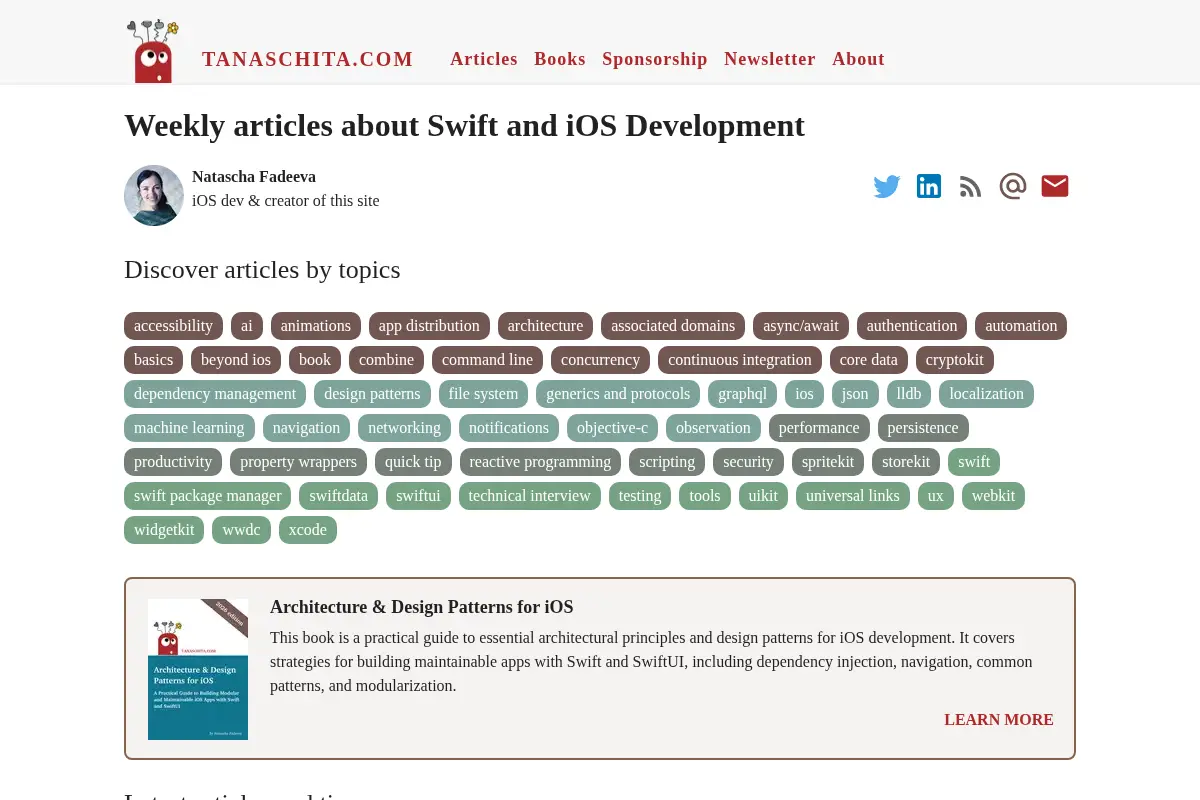Select the persistence tag
Viewport: 1200px width, 800px height.
923,428
